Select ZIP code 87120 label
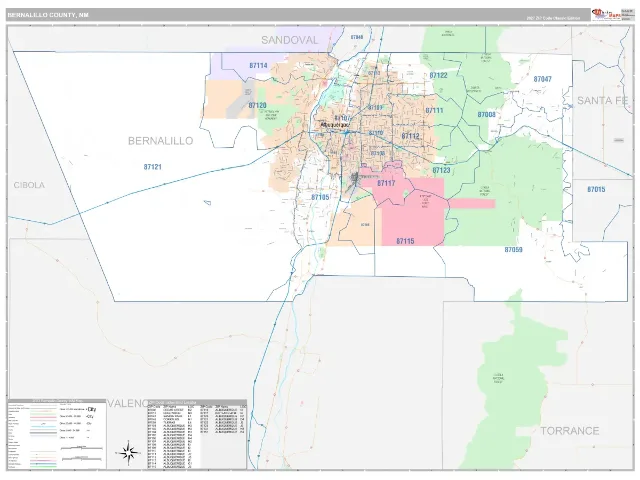640x480 pixels. 258,106
